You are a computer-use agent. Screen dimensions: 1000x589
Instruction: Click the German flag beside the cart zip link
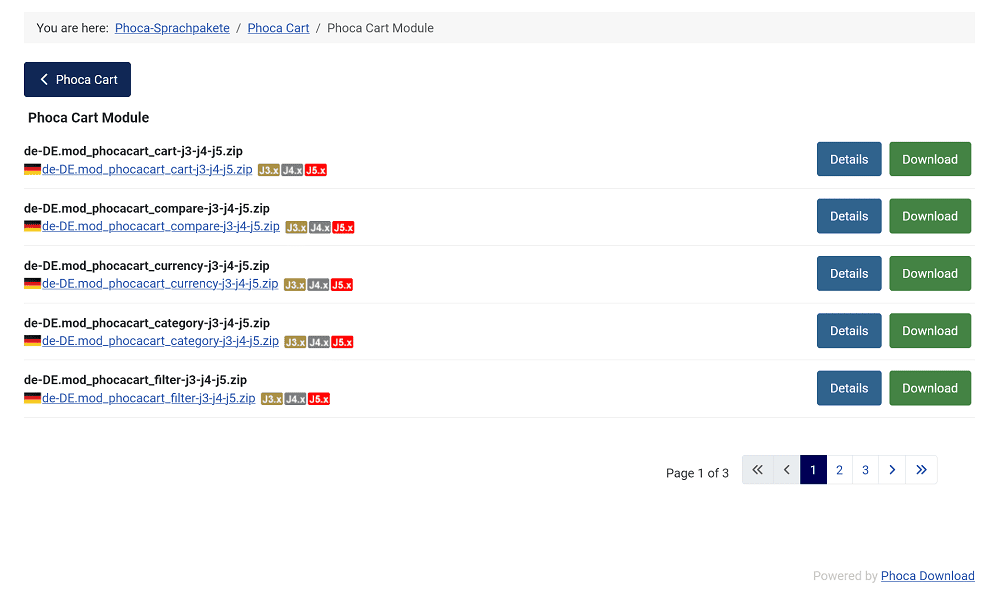(x=33, y=169)
